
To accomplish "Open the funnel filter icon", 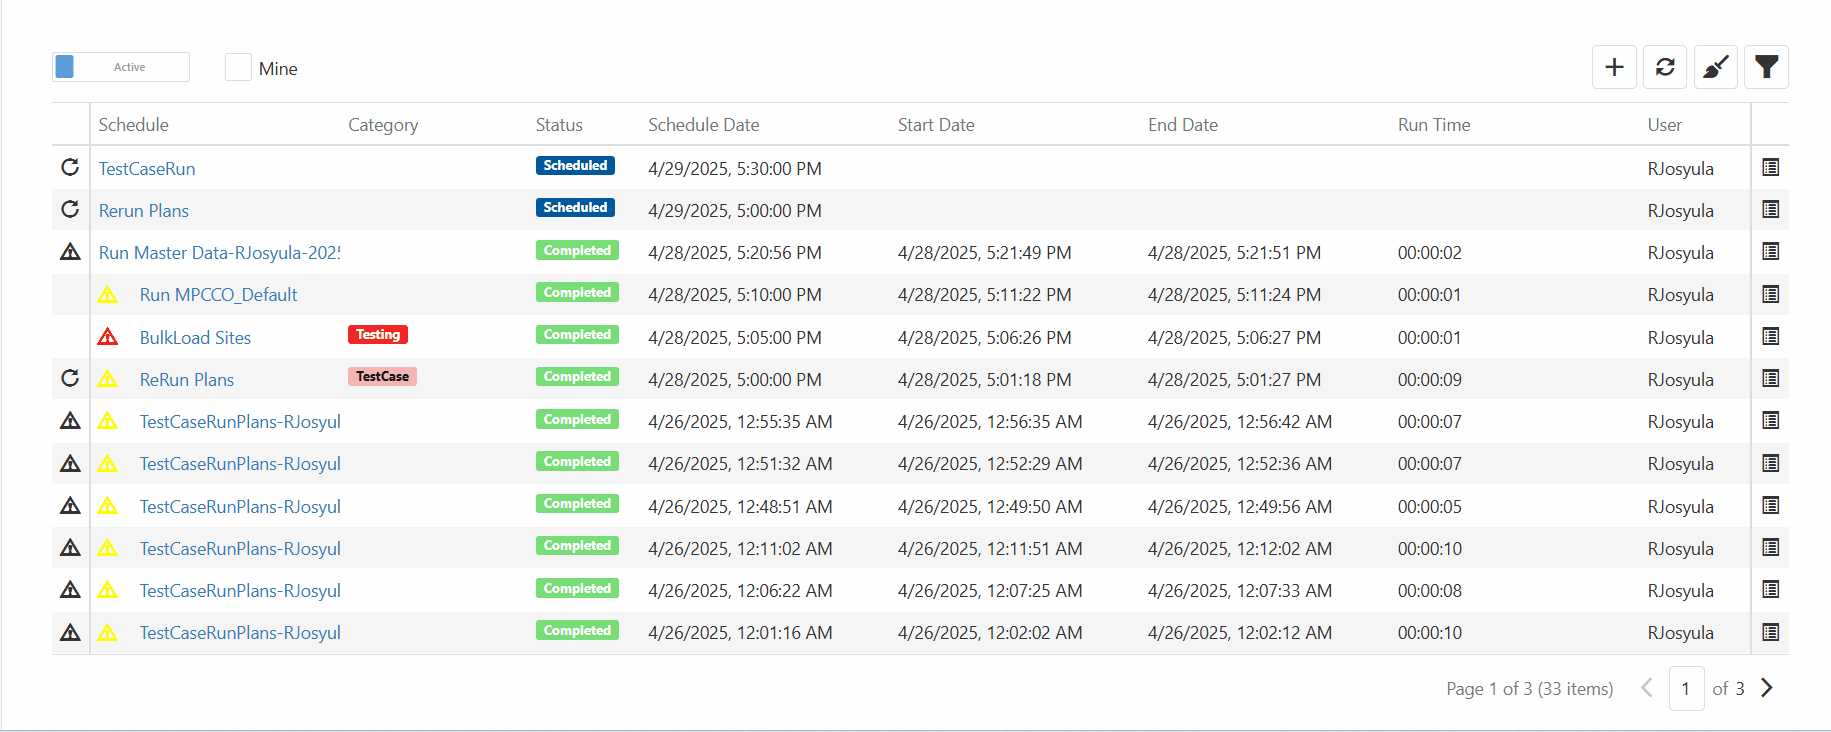I will pyautogui.click(x=1766, y=67).
